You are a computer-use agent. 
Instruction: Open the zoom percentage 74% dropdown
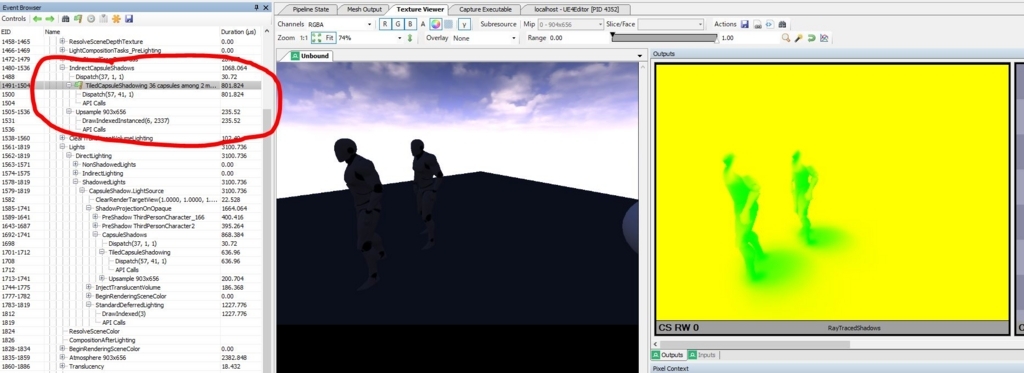click(370, 38)
